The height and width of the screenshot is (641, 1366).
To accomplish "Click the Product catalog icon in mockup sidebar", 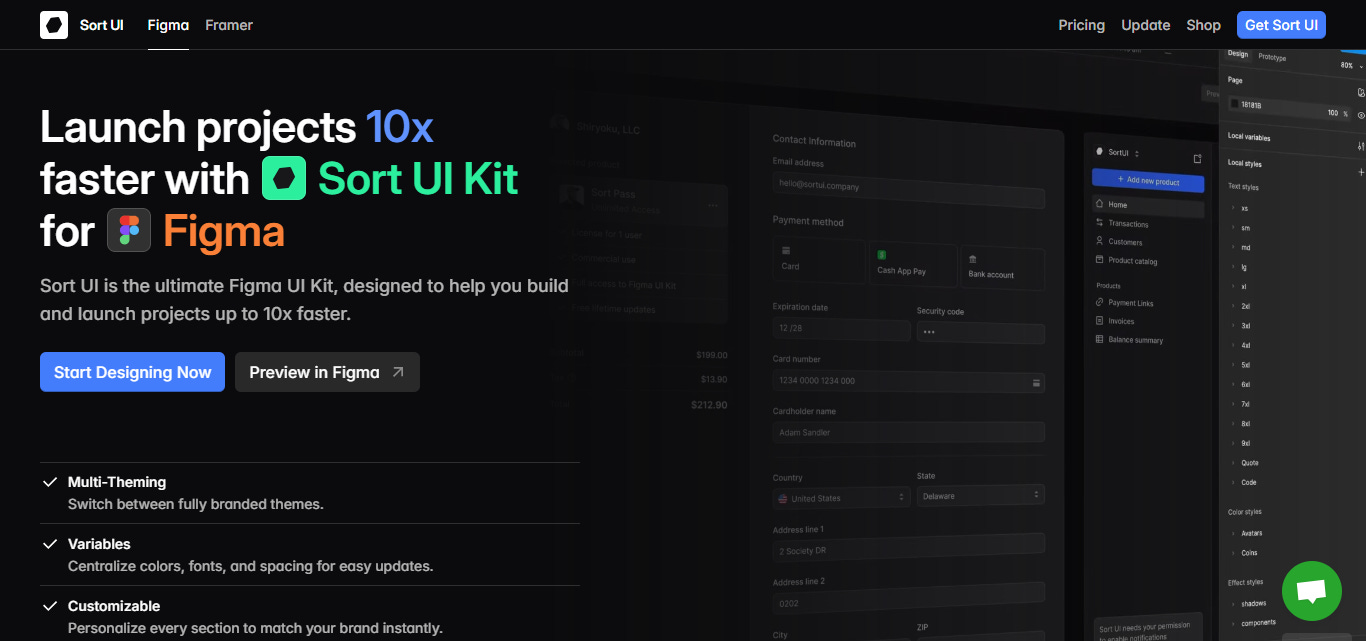I will [x=1100, y=260].
